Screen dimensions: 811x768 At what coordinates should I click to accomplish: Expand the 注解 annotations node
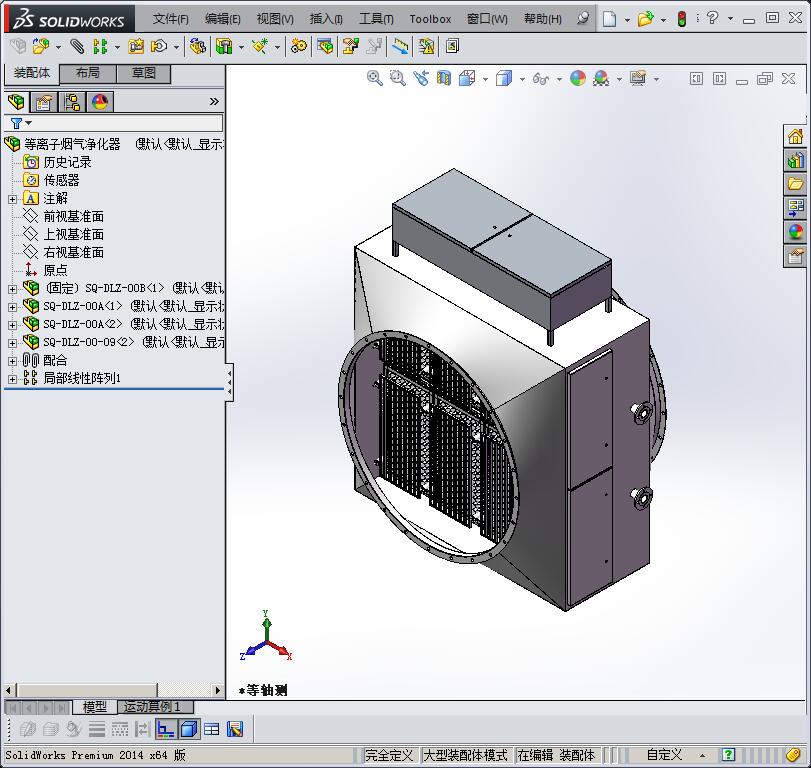pyautogui.click(x=12, y=199)
